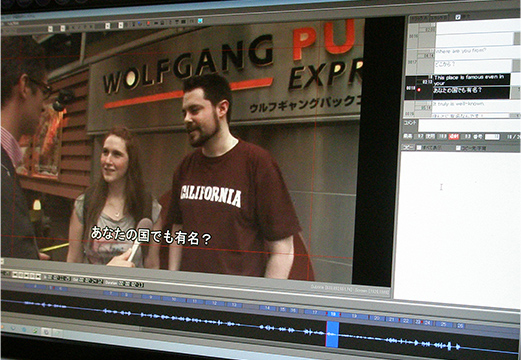Click the on-screen subtitle 'あなたの国でも有名？'
This screenshot has width=521, height=360.
151,236
